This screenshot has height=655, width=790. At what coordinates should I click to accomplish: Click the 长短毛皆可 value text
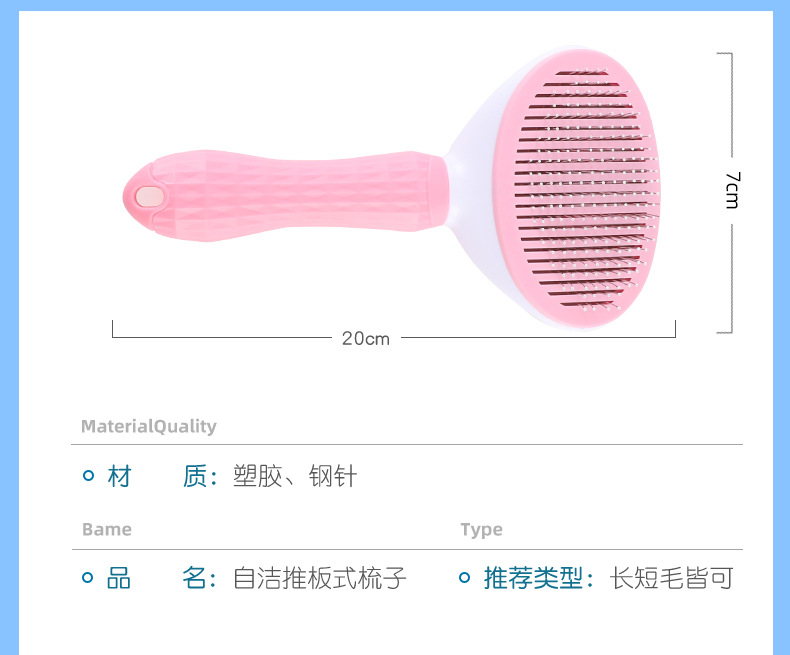point(672,578)
